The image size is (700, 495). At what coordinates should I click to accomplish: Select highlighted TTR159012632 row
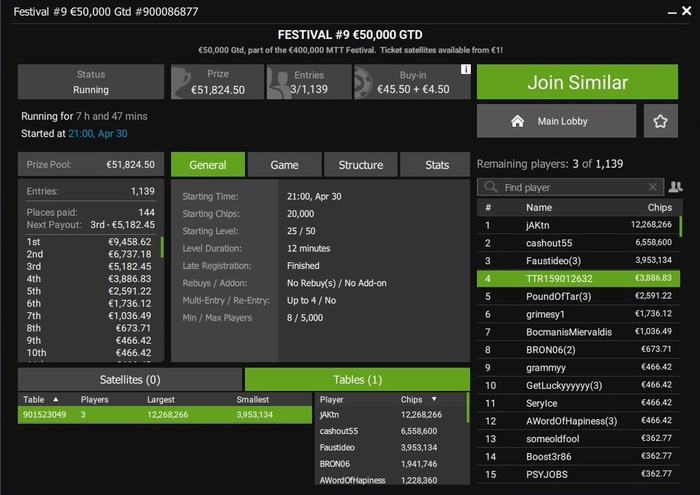[578, 279]
